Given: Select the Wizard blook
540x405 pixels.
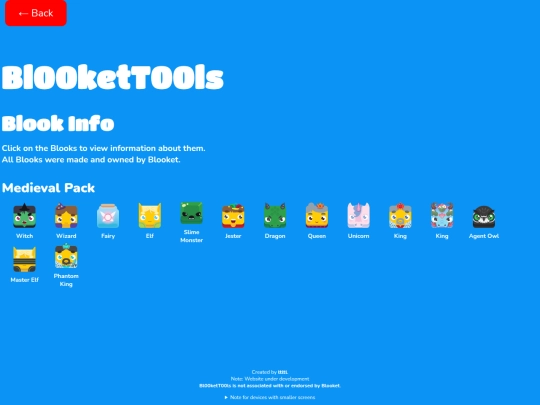Looking at the screenshot, I should (x=66, y=216).
